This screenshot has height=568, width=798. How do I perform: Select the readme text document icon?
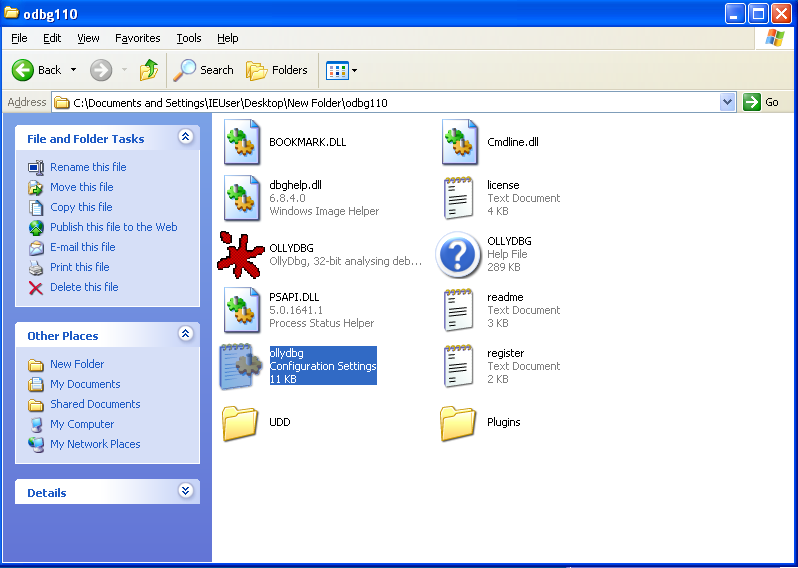(458, 310)
